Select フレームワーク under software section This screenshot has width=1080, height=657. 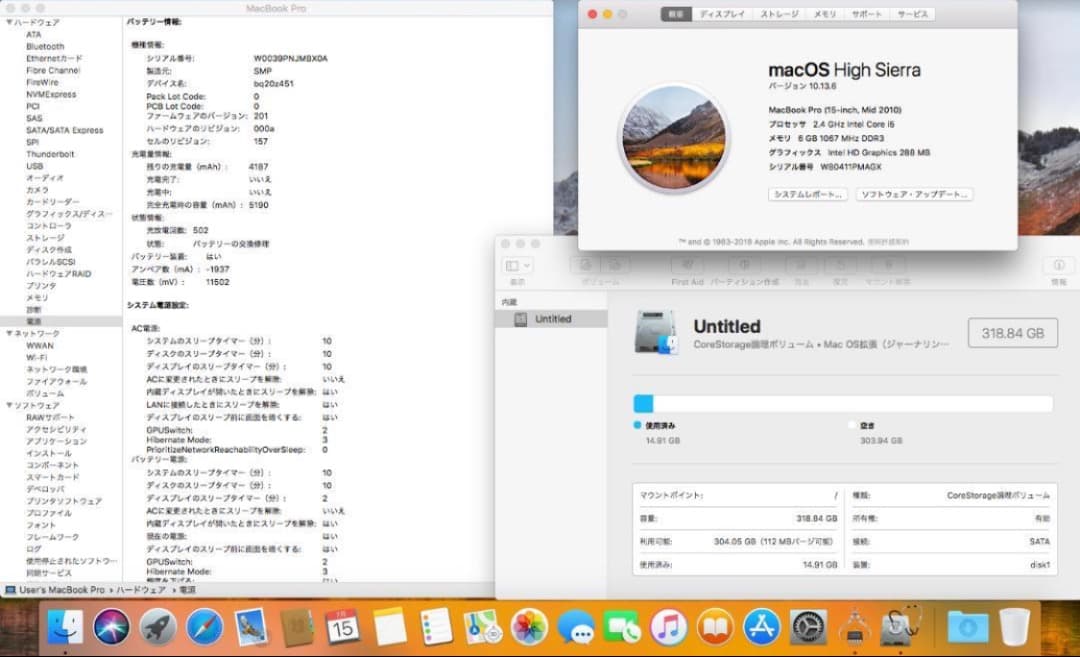(52, 537)
